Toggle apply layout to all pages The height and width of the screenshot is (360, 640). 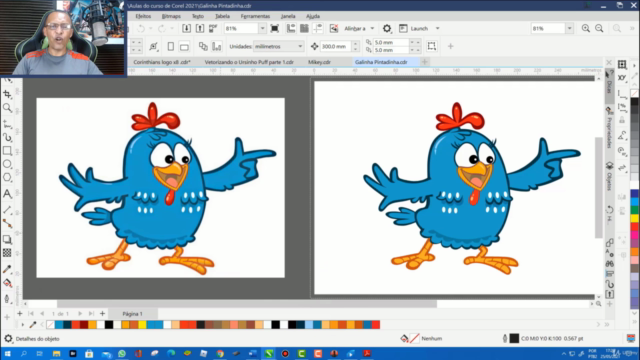point(203,46)
